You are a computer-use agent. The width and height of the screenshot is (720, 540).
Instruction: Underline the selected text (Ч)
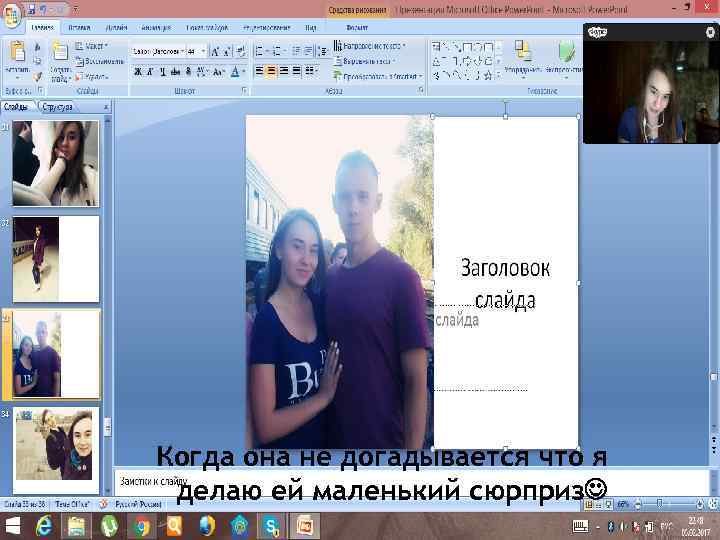coord(163,72)
